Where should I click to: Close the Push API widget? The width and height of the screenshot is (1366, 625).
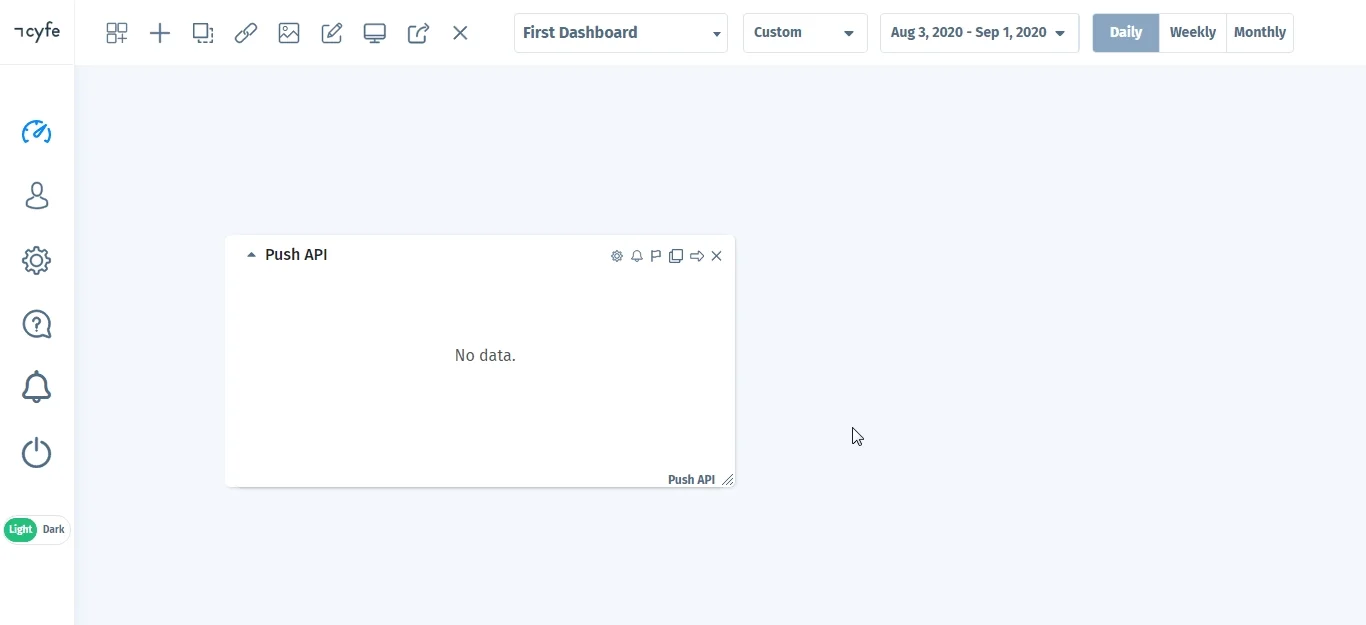pos(717,256)
